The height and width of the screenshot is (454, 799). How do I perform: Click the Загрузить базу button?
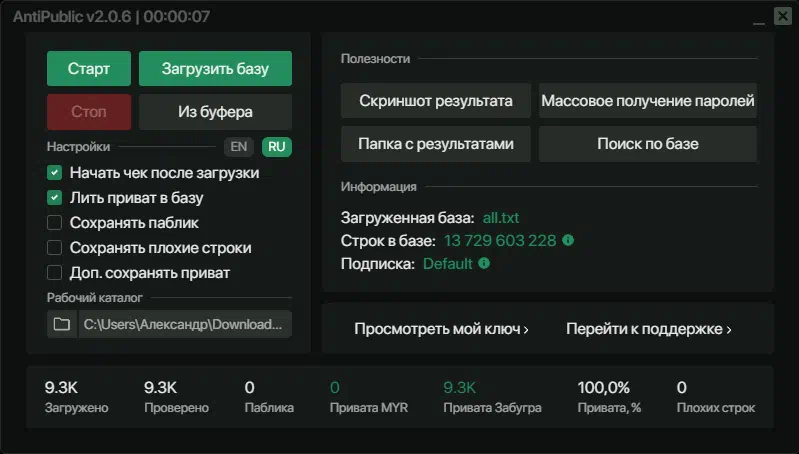[x=215, y=68]
